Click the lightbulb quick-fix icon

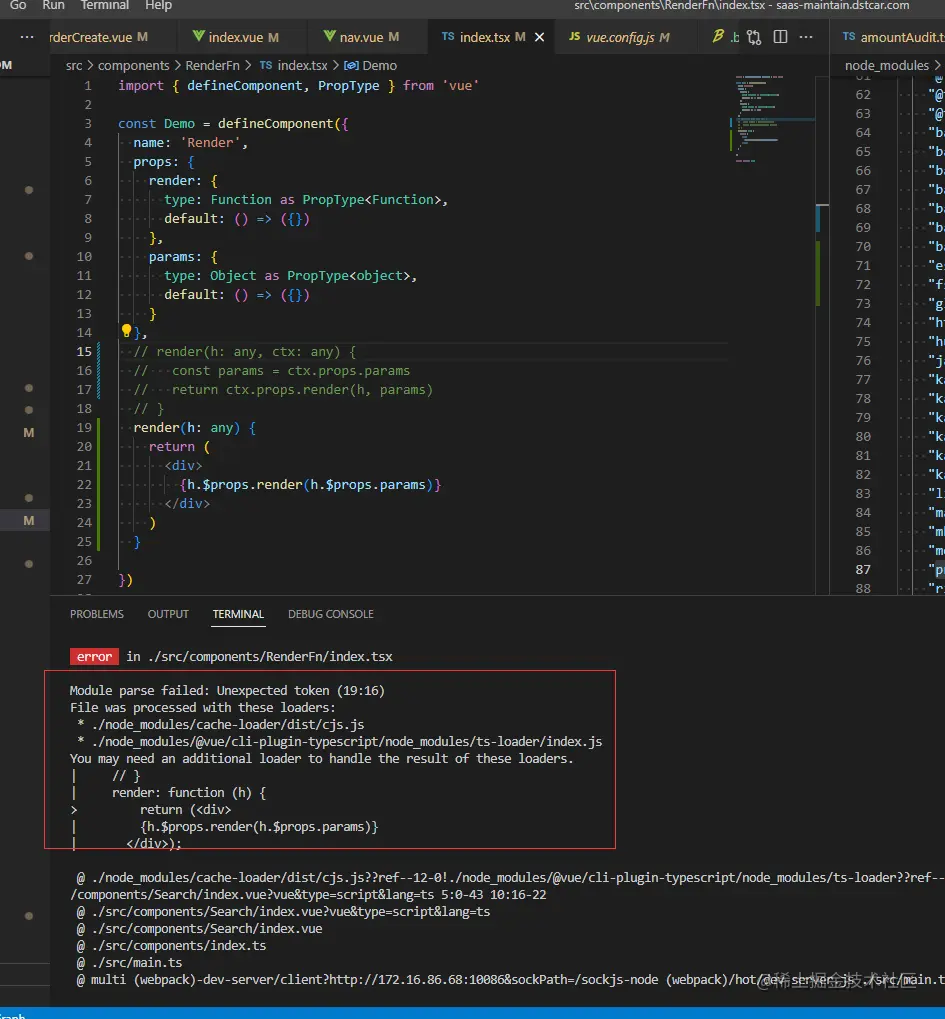point(126,331)
